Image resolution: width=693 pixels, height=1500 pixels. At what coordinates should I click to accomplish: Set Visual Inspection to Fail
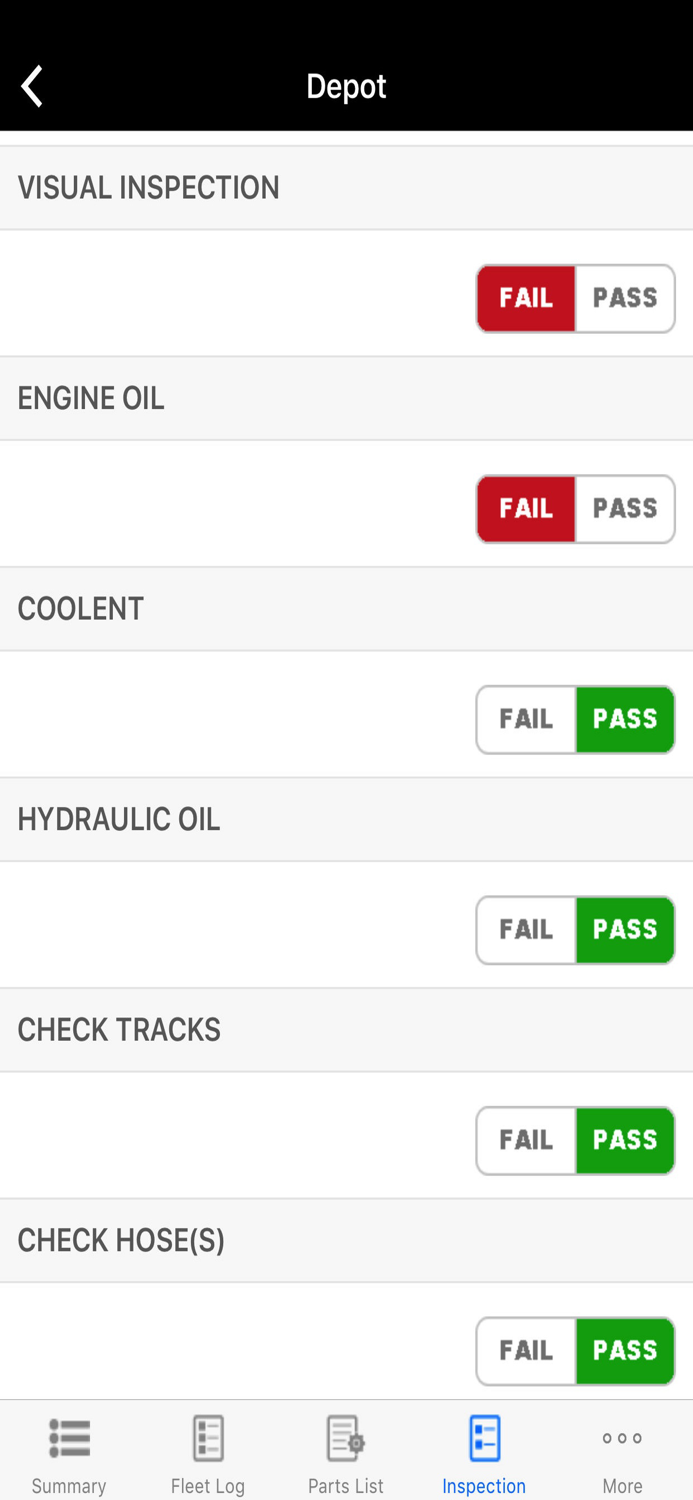[526, 298]
